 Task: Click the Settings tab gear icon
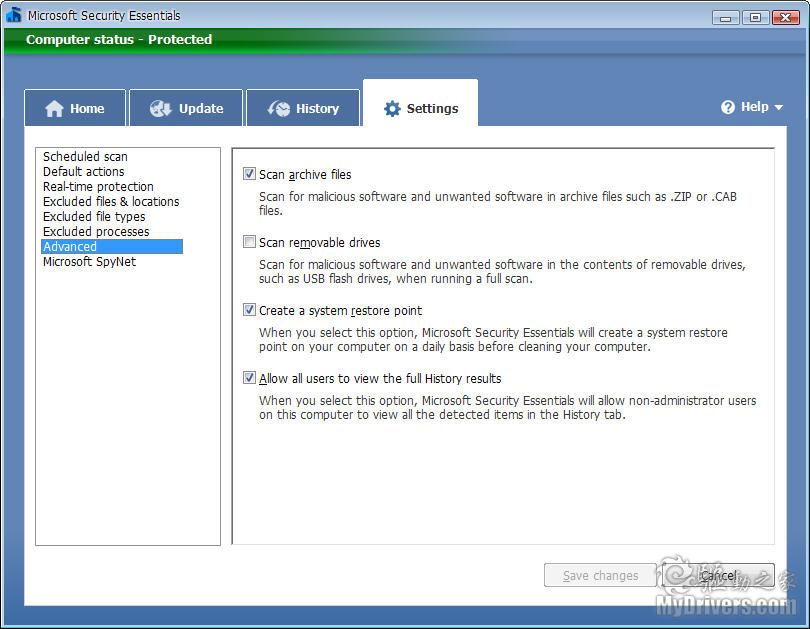(392, 109)
